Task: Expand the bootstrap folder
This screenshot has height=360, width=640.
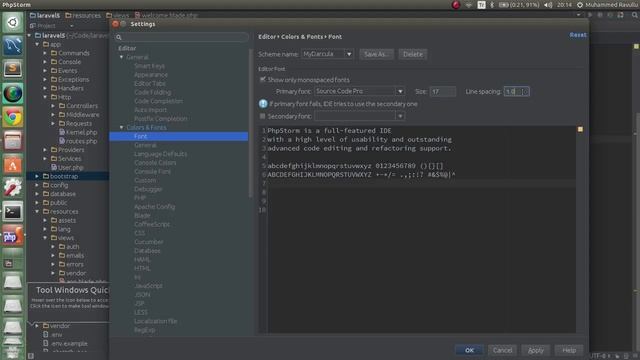Action: coord(37,176)
